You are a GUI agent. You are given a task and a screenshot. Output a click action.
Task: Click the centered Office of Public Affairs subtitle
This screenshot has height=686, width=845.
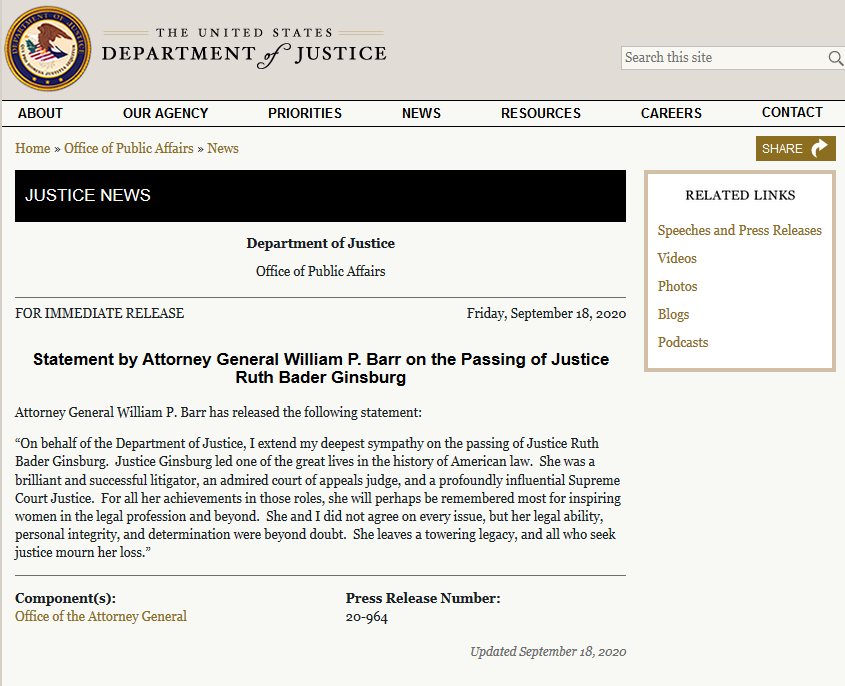click(x=321, y=271)
